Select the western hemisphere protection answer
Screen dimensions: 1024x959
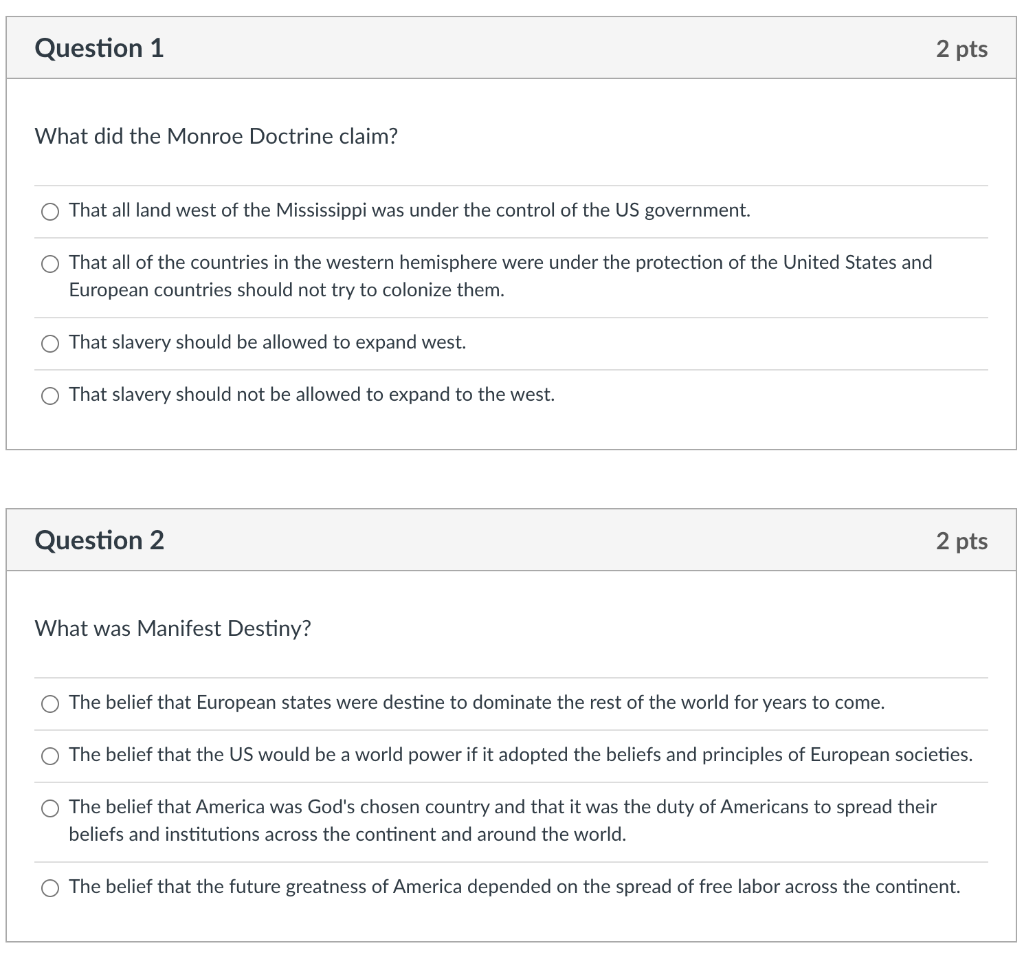(49, 263)
